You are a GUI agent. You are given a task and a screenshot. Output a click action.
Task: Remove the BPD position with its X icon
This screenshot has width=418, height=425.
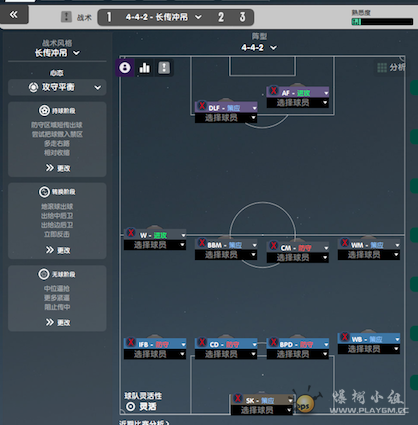273,342
